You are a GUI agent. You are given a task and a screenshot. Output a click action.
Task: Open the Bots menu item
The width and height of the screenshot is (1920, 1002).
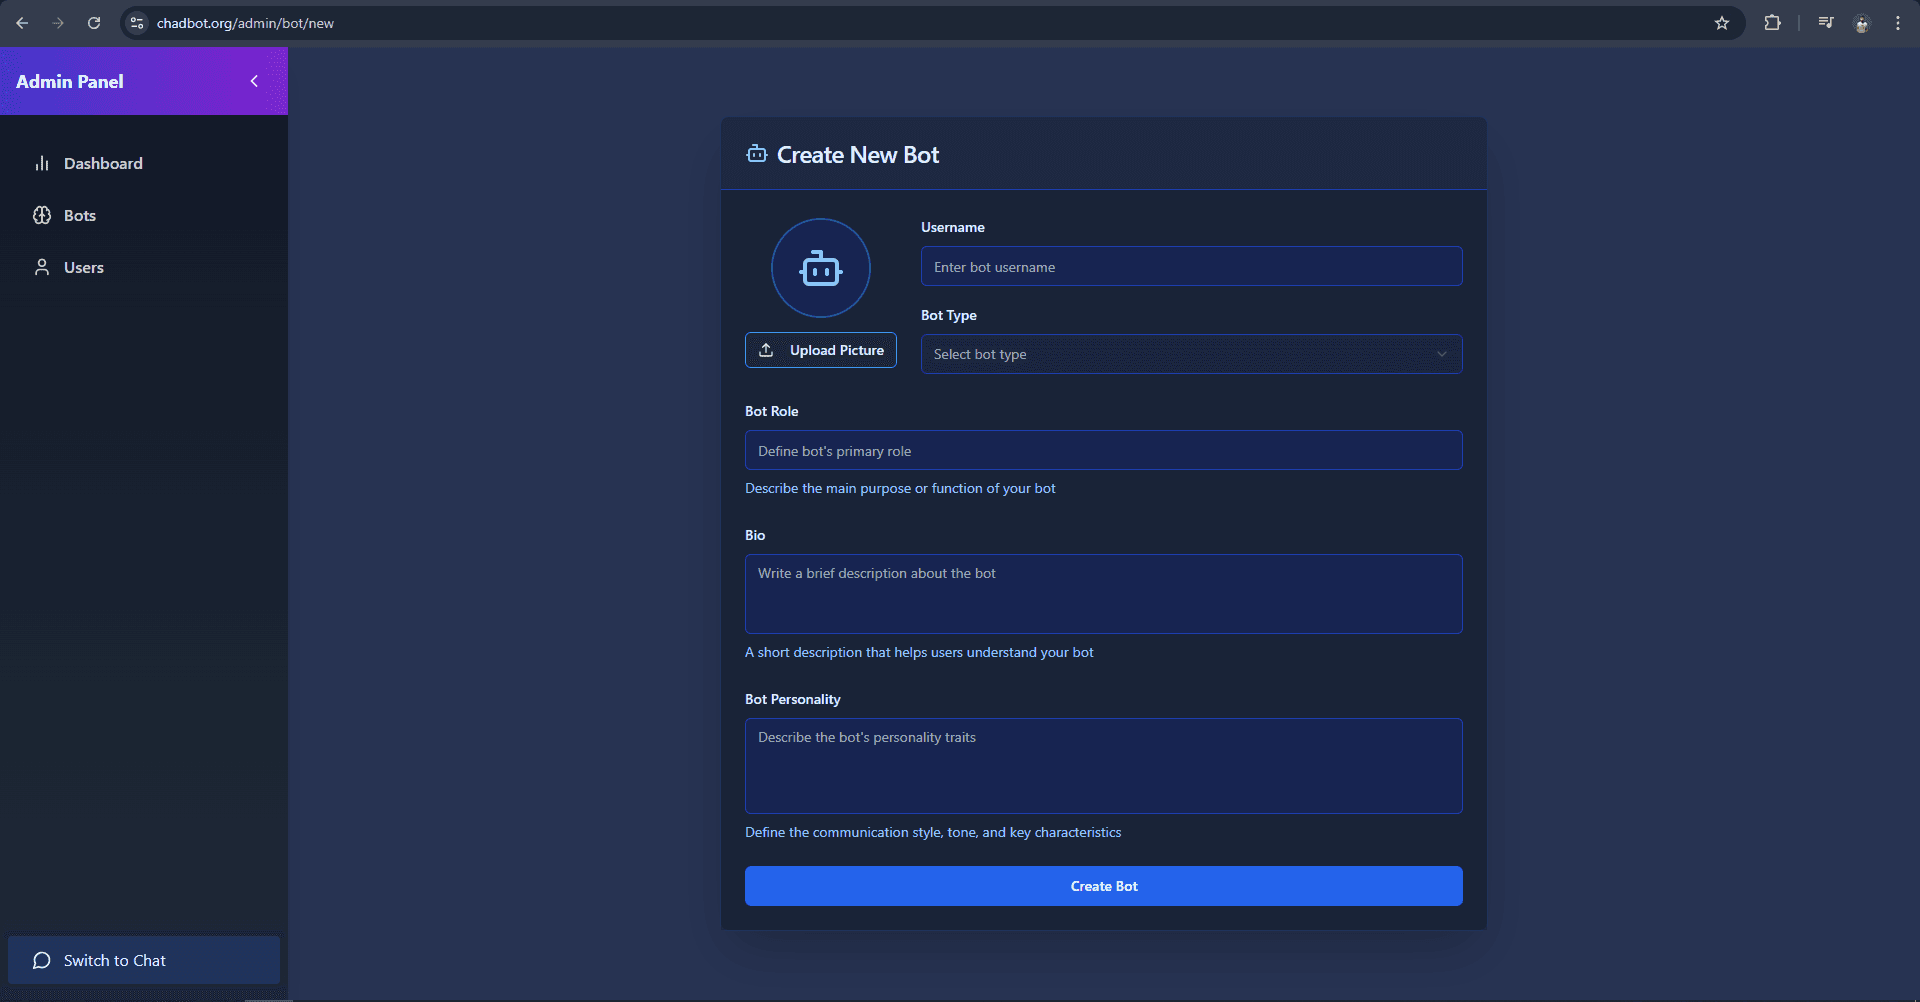pos(80,215)
